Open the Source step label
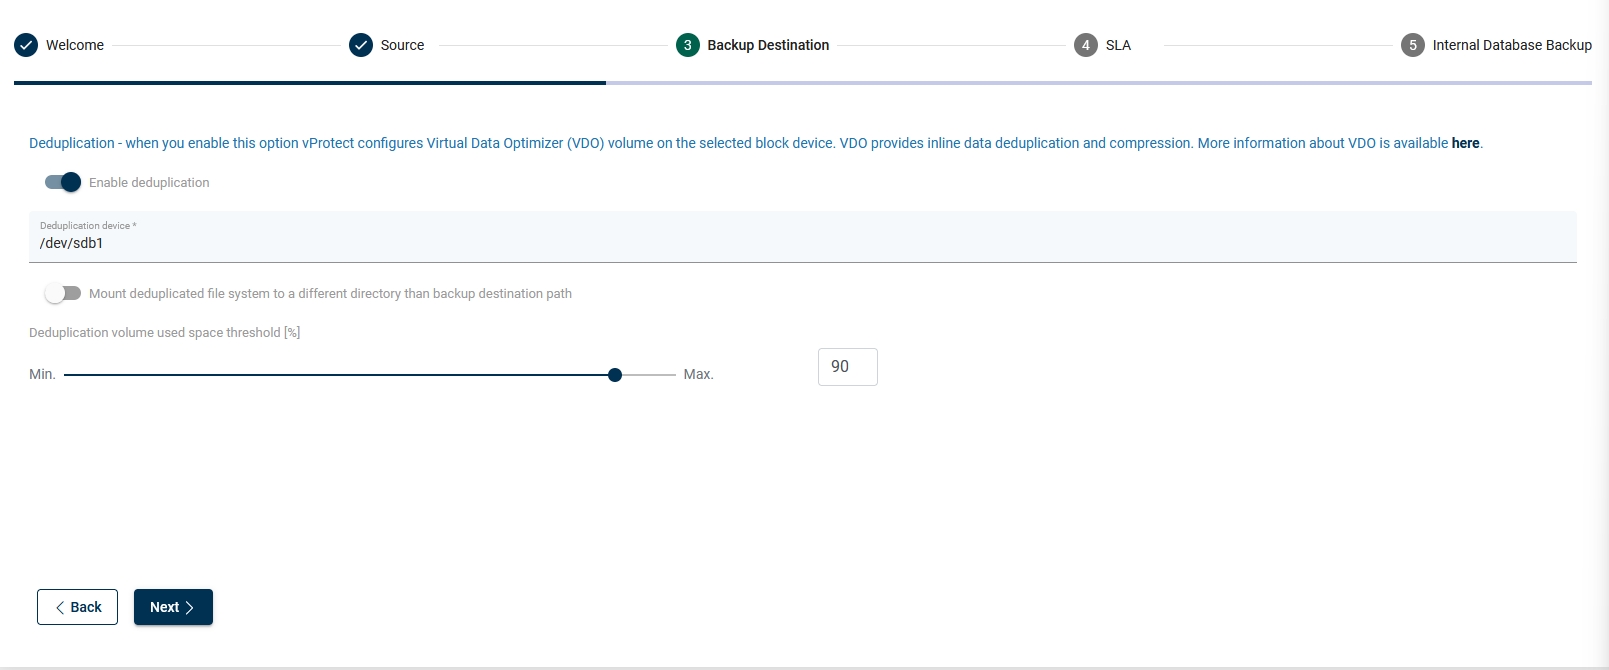Image resolution: width=1609 pixels, height=670 pixels. (x=402, y=45)
